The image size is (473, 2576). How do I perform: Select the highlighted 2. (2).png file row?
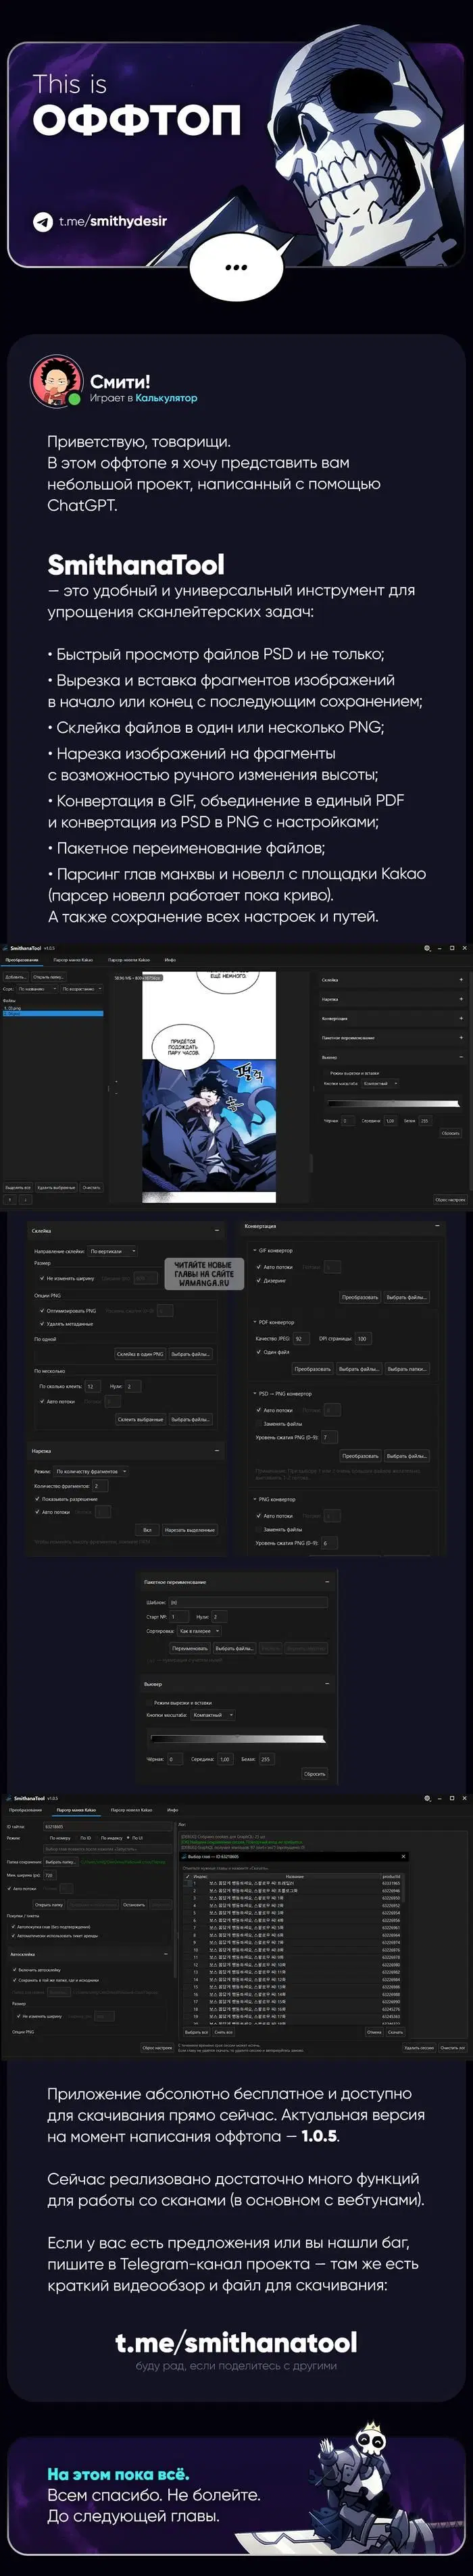[x=53, y=1014]
